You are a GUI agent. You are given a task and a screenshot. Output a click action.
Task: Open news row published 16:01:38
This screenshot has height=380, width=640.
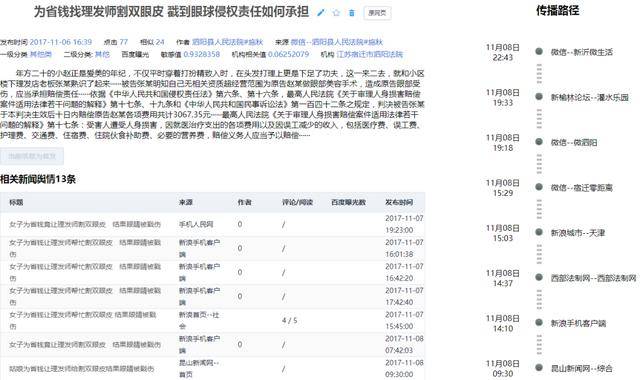click(x=212, y=248)
